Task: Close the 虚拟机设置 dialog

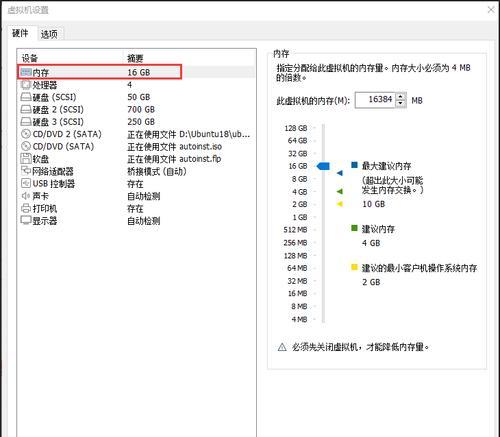Action: (491, 10)
